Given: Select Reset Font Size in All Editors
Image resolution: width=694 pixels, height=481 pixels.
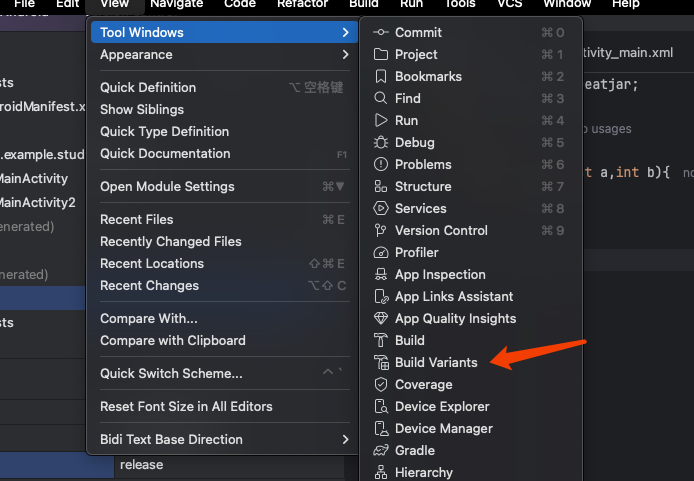Looking at the screenshot, I should [186, 406].
